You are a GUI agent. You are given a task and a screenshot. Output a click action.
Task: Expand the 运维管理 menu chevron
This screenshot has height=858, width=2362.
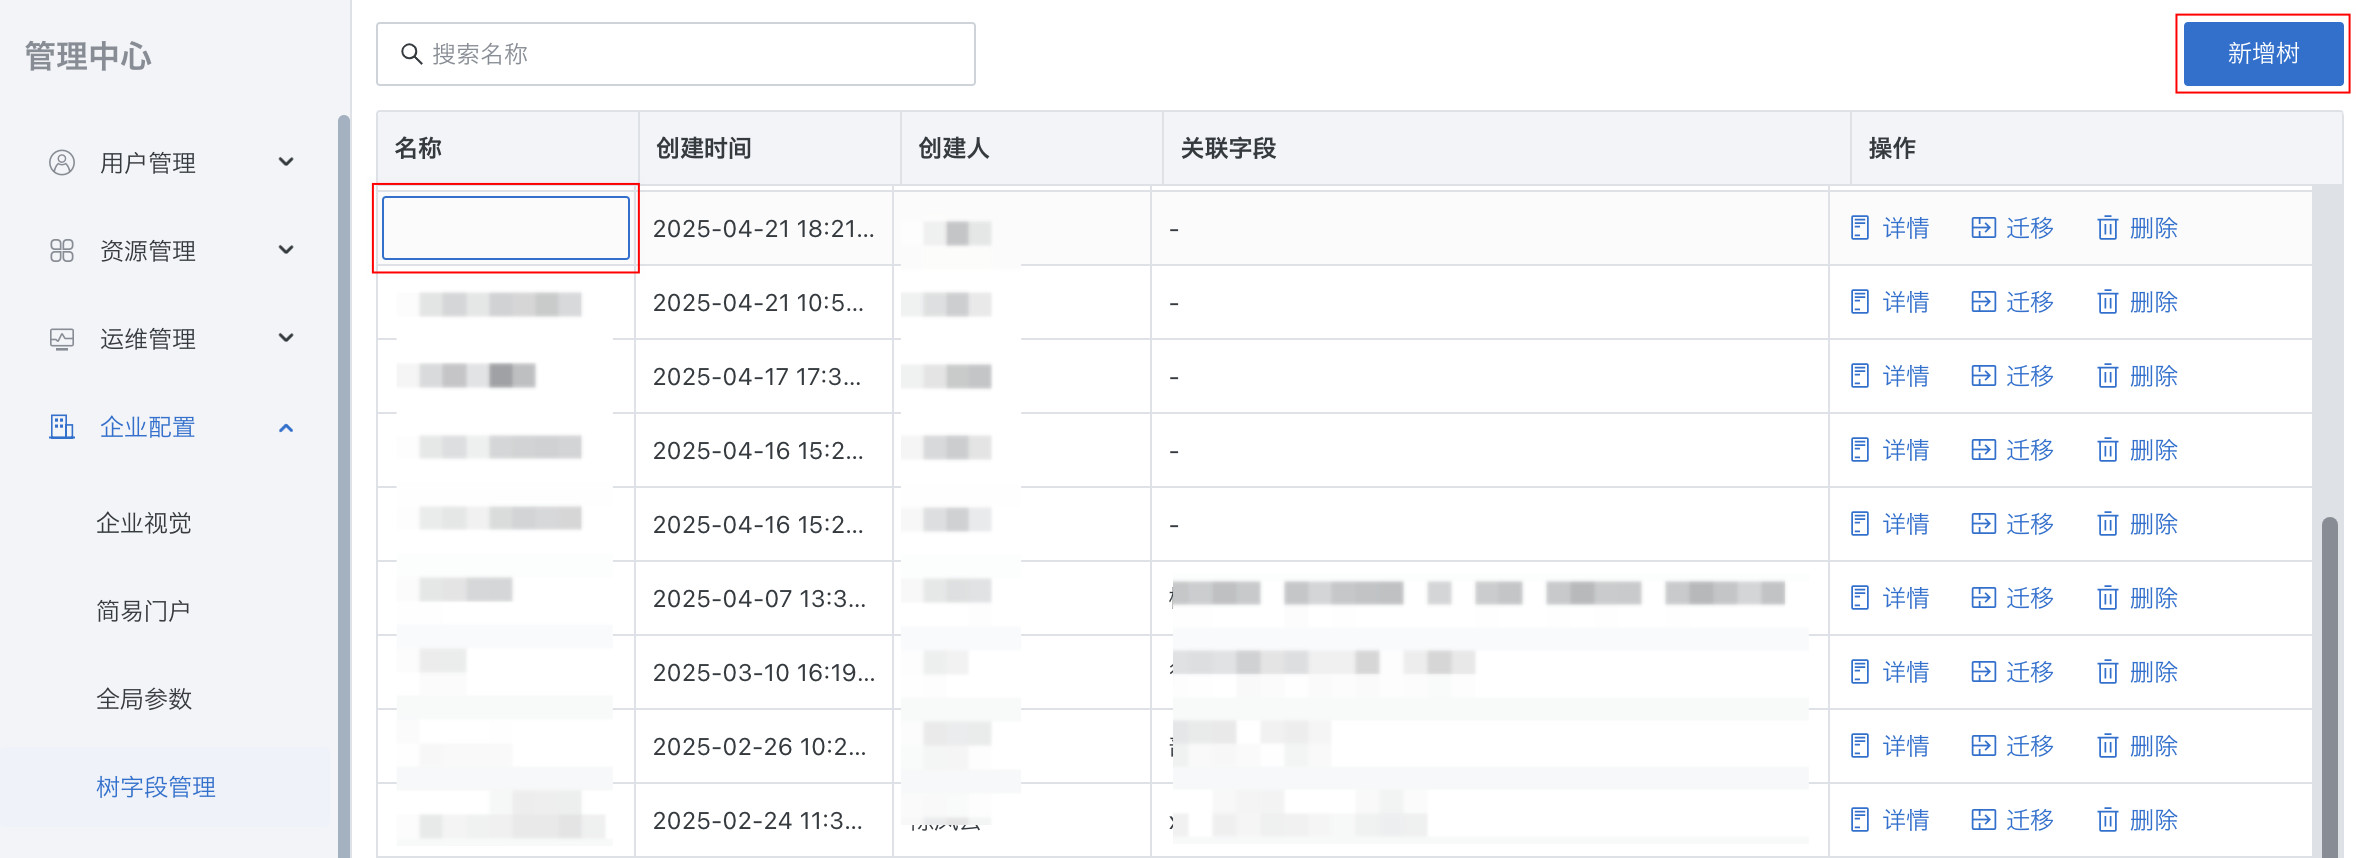coord(286,338)
